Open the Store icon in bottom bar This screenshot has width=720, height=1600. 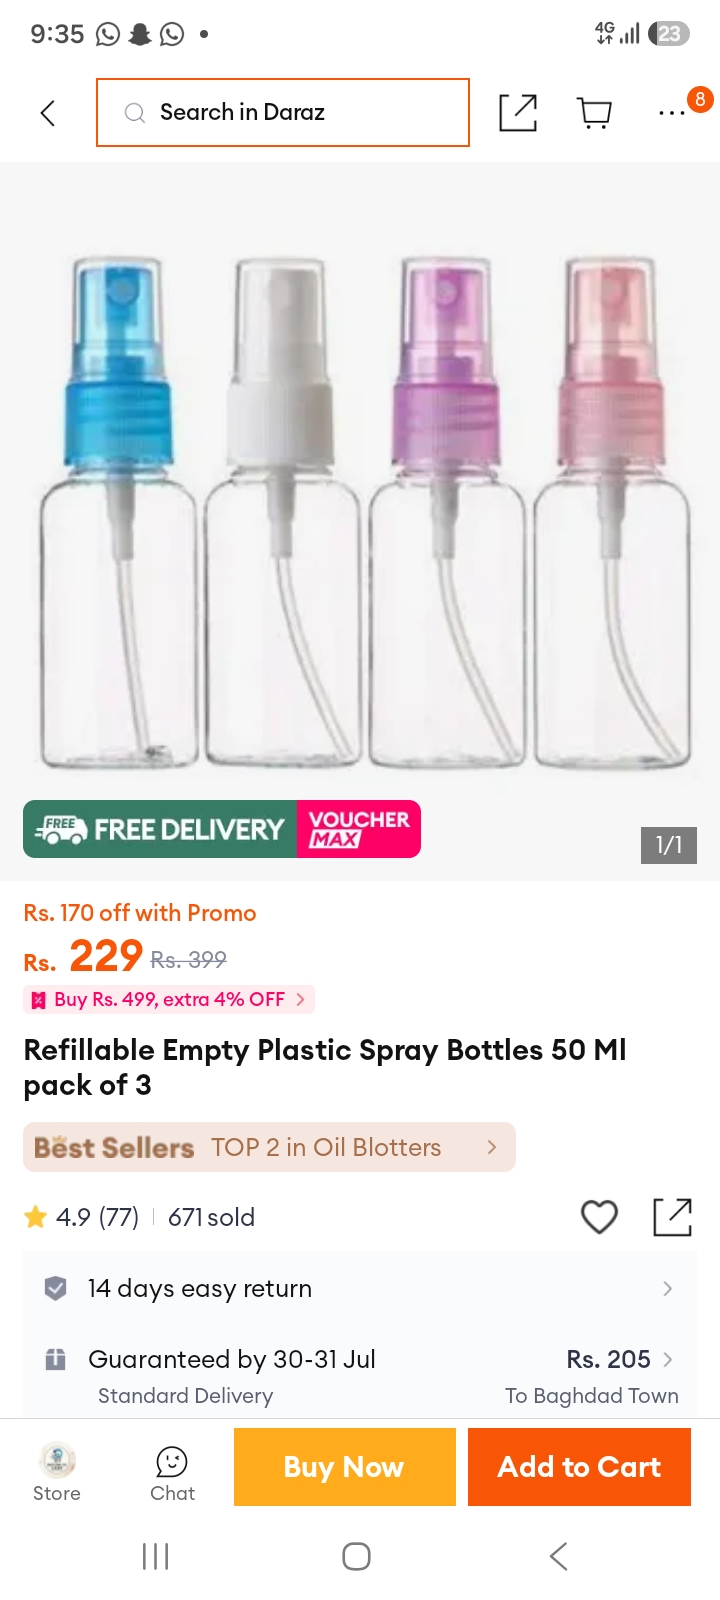[x=57, y=1472]
